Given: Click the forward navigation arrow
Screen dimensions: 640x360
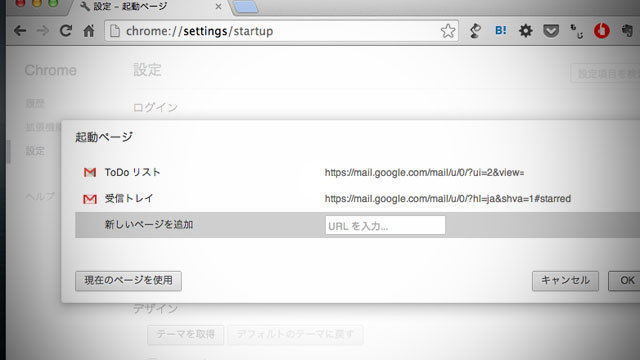Looking at the screenshot, I should coord(42,31).
